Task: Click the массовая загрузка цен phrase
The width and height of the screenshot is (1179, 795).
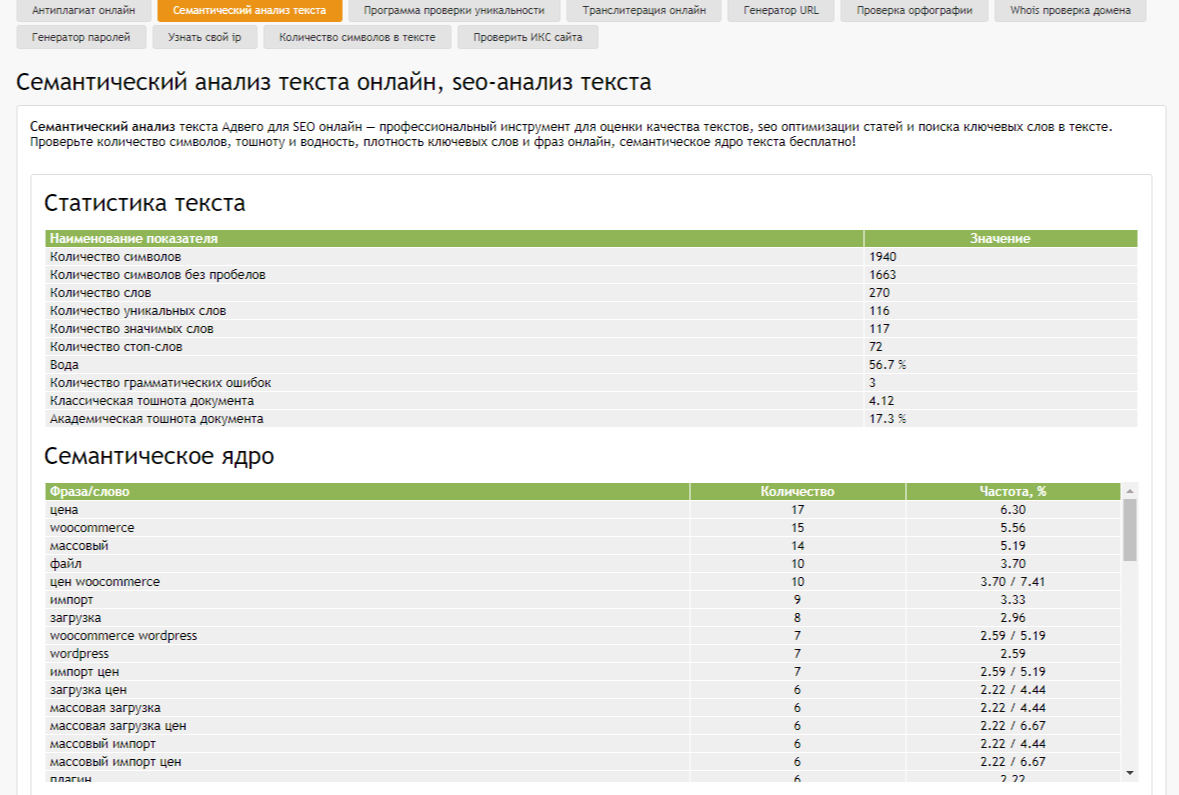Action: pos(118,727)
